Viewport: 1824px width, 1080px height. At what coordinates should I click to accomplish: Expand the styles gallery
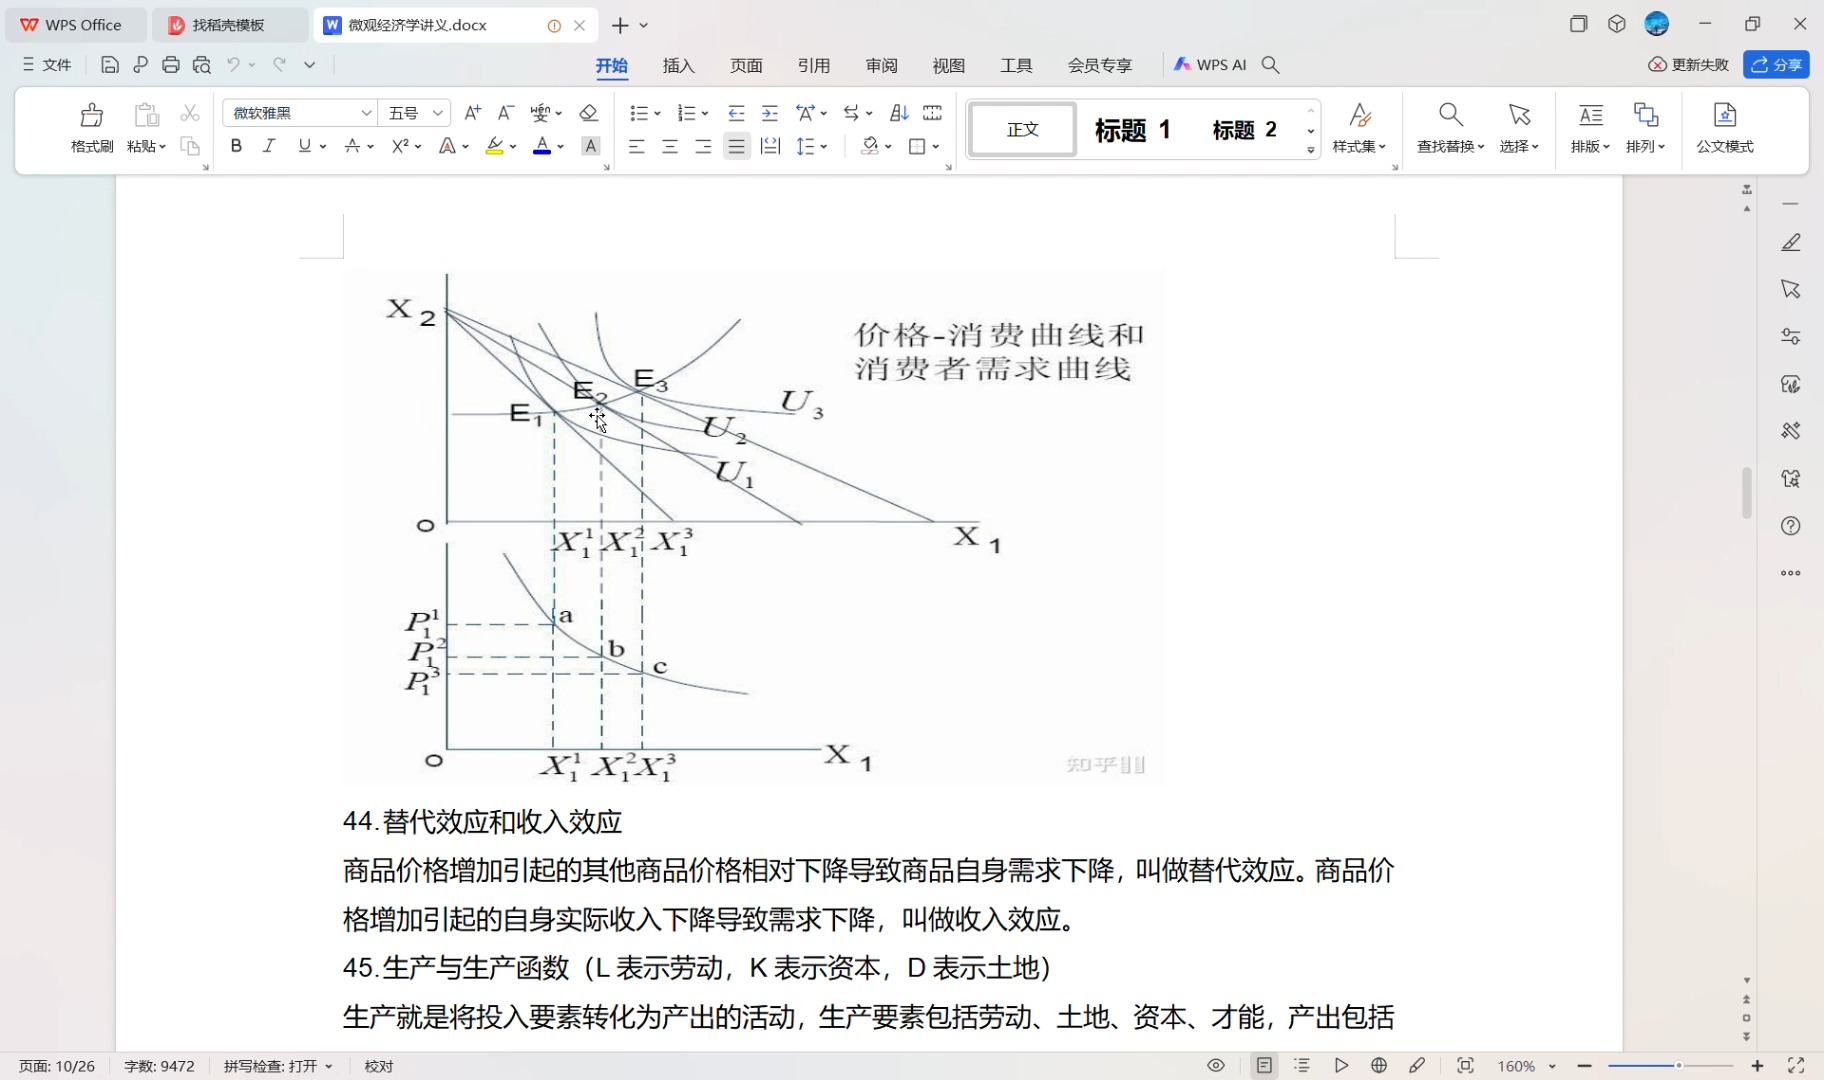pyautogui.click(x=1310, y=151)
